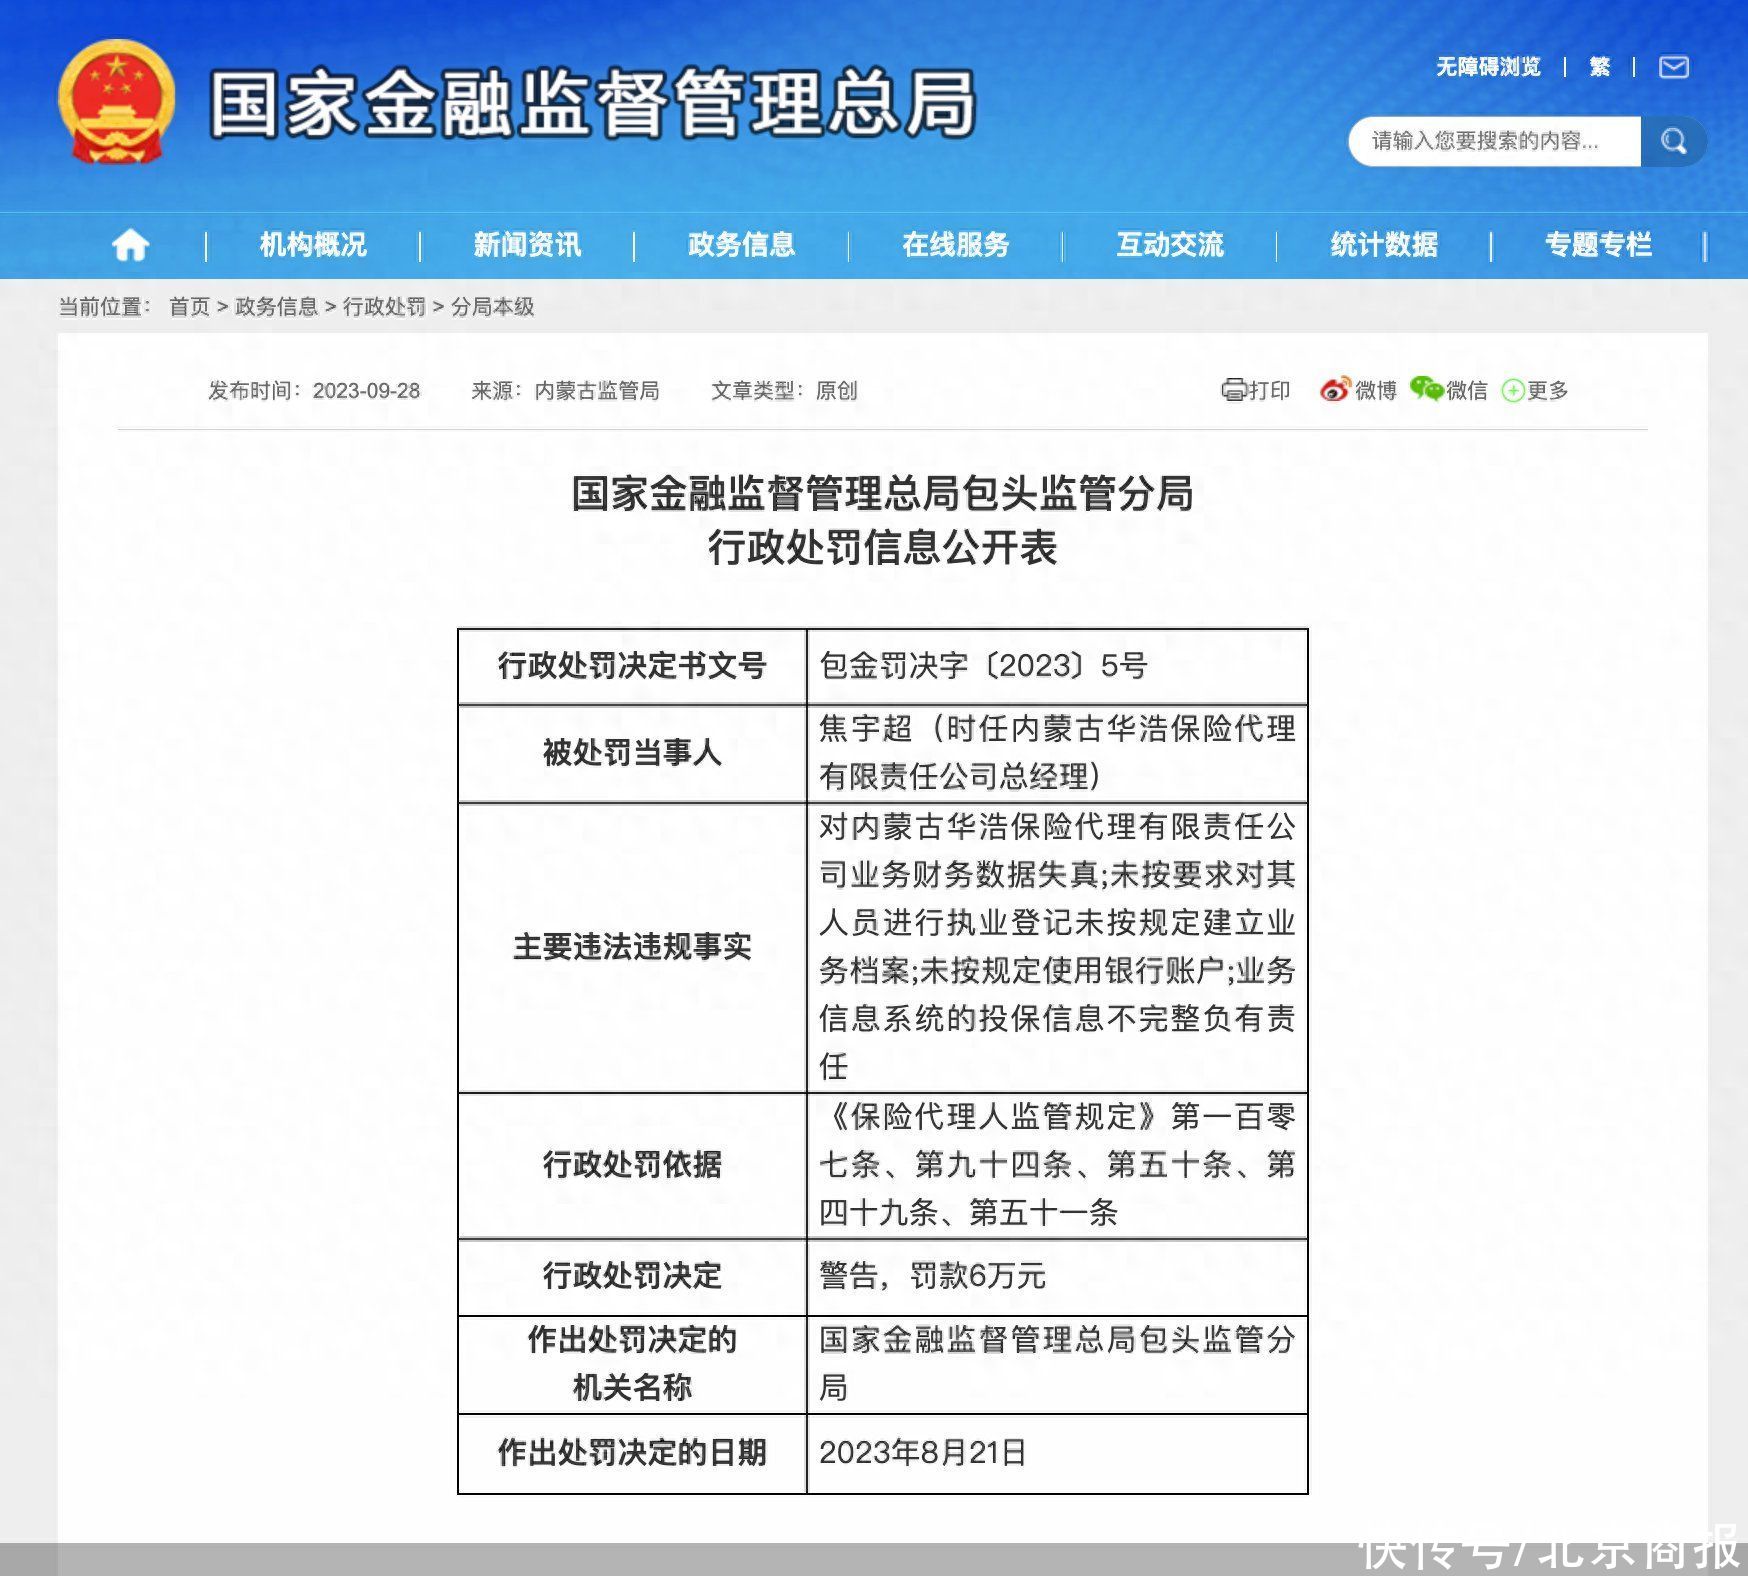Click 无障碍浏览 link
1748x1576 pixels.
pyautogui.click(x=1488, y=67)
